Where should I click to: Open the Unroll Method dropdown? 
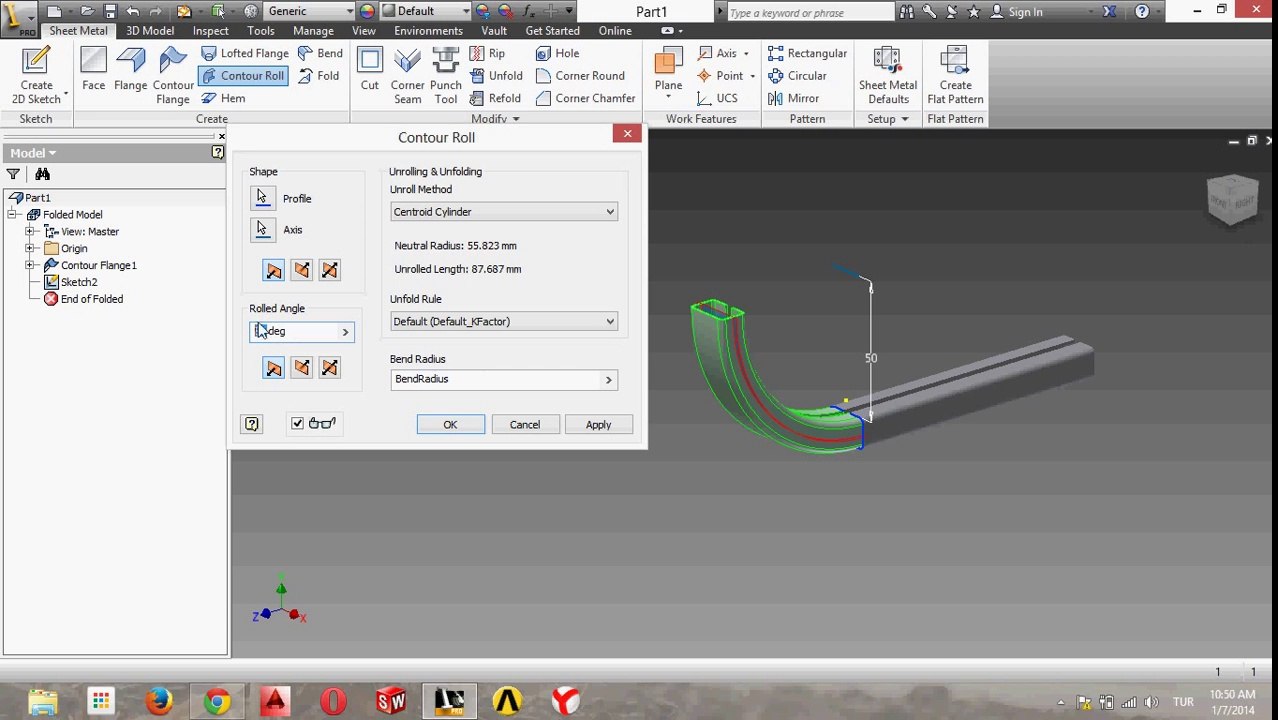point(503,212)
